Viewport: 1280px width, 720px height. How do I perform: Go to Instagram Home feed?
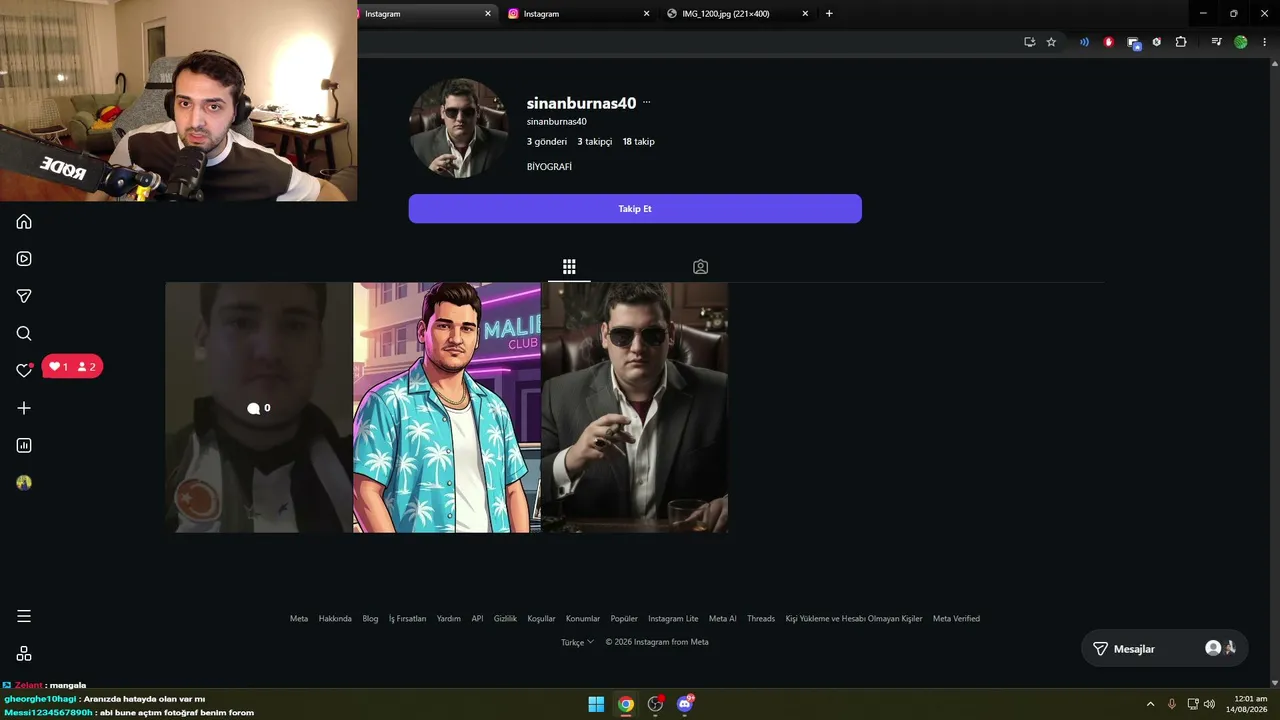point(24,222)
